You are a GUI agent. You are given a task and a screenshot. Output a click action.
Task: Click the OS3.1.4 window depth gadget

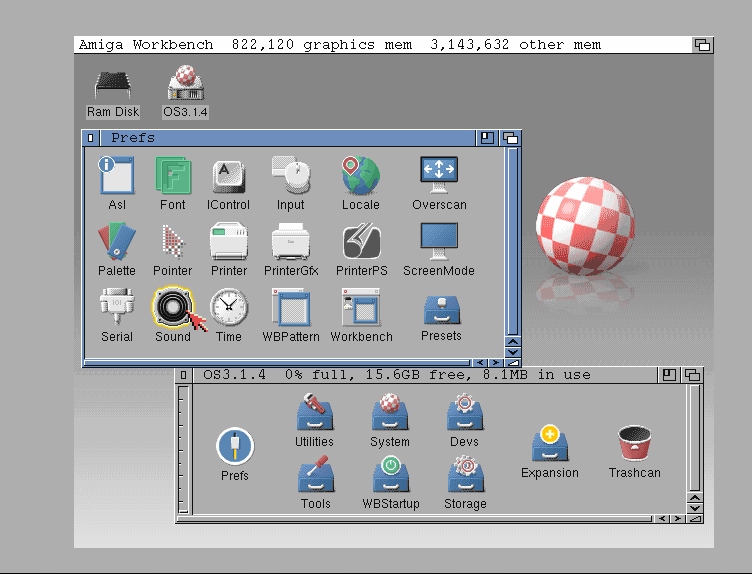692,375
